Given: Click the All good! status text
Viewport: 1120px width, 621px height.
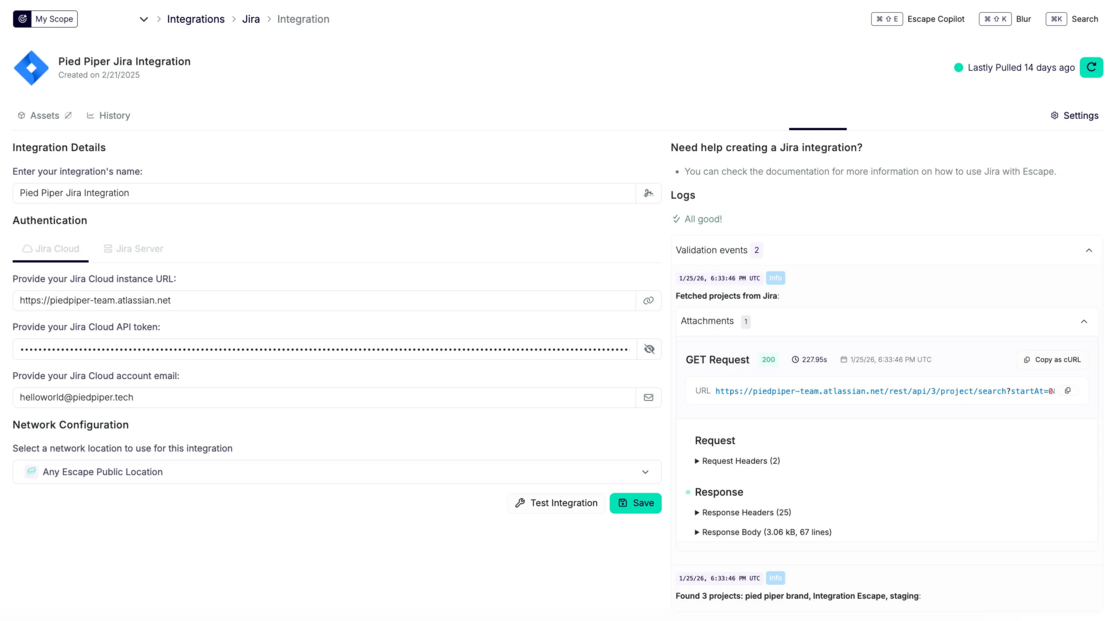Looking at the screenshot, I should (x=703, y=219).
